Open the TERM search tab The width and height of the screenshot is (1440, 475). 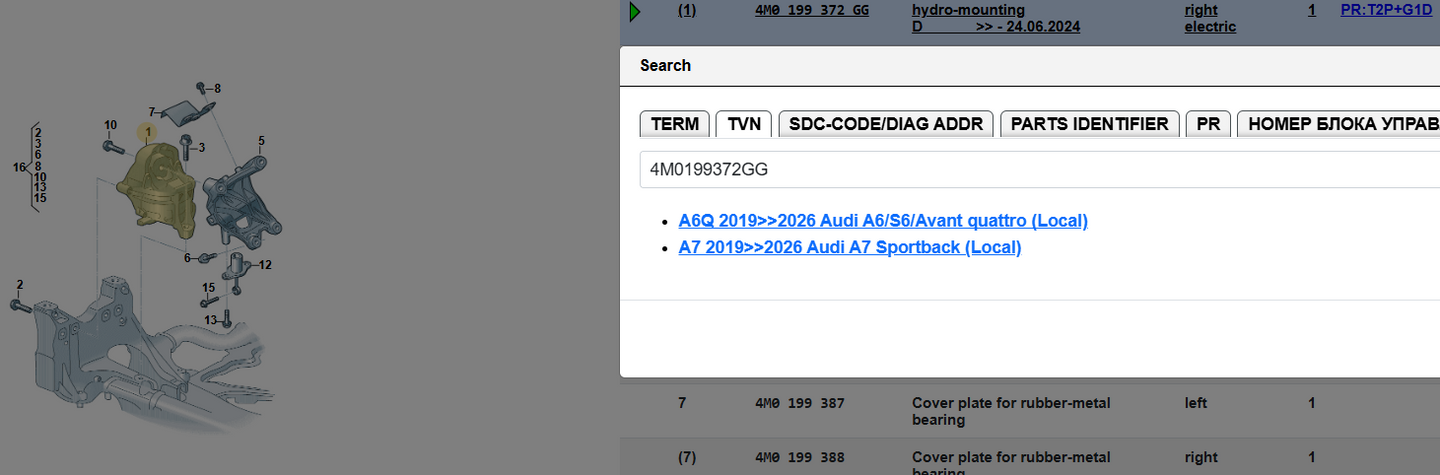tap(675, 124)
